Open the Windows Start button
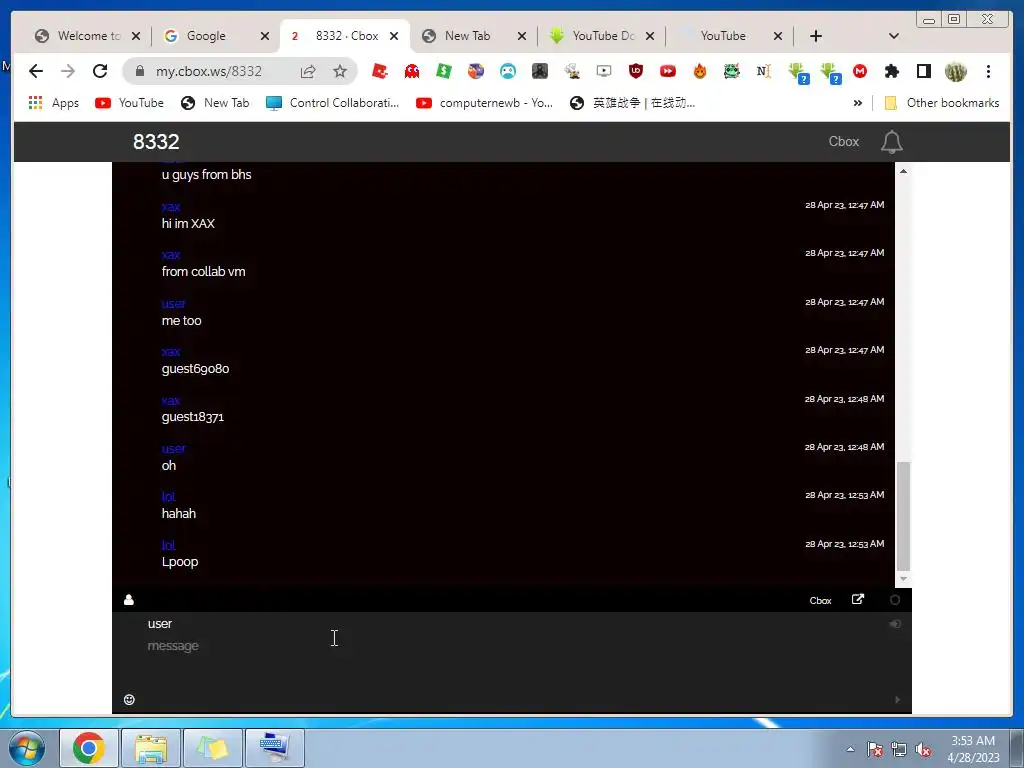The image size is (1024, 768). (x=26, y=748)
